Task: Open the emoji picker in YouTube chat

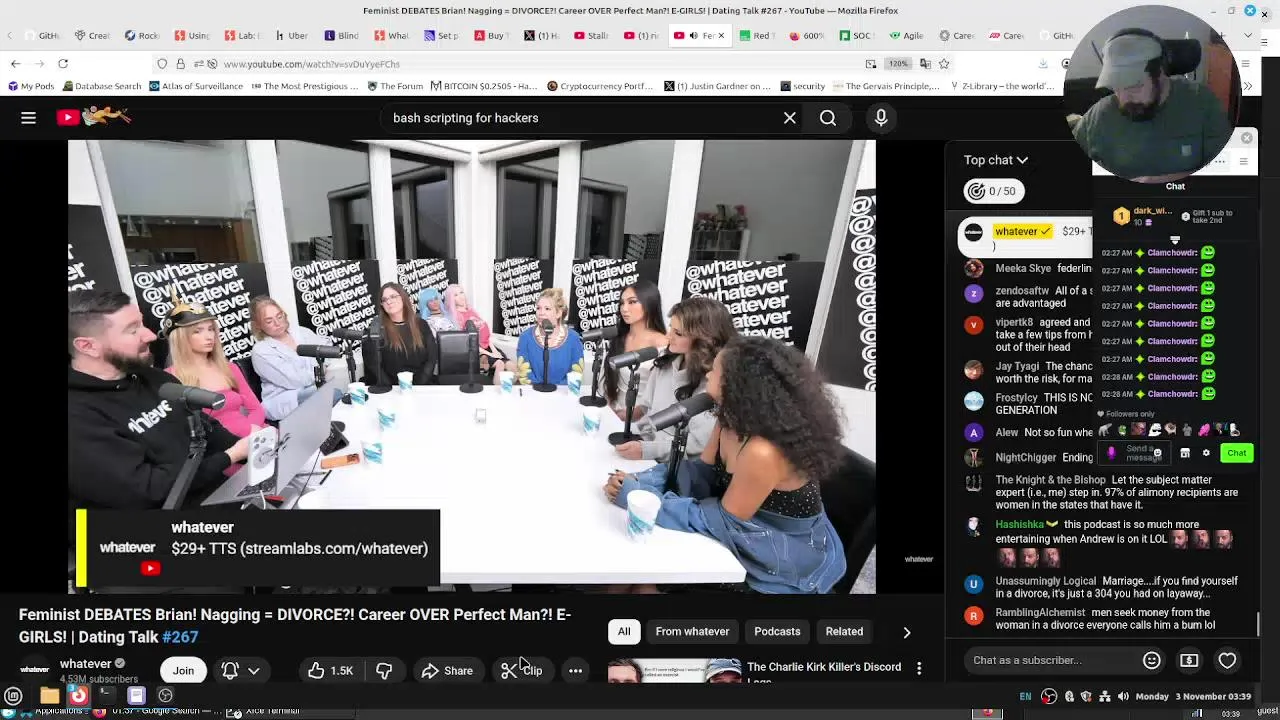Action: (1151, 660)
